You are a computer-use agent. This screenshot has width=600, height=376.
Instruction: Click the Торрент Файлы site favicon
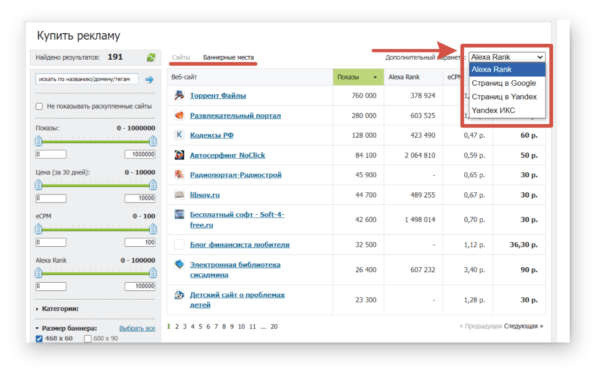pyautogui.click(x=179, y=95)
